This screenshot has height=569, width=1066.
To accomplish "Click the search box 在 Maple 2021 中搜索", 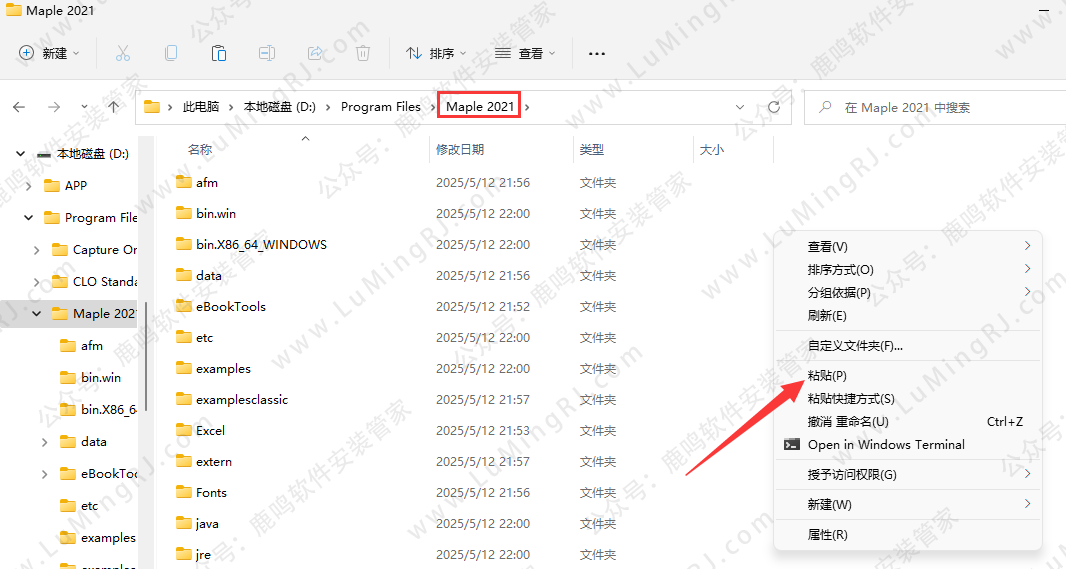I will click(x=935, y=107).
